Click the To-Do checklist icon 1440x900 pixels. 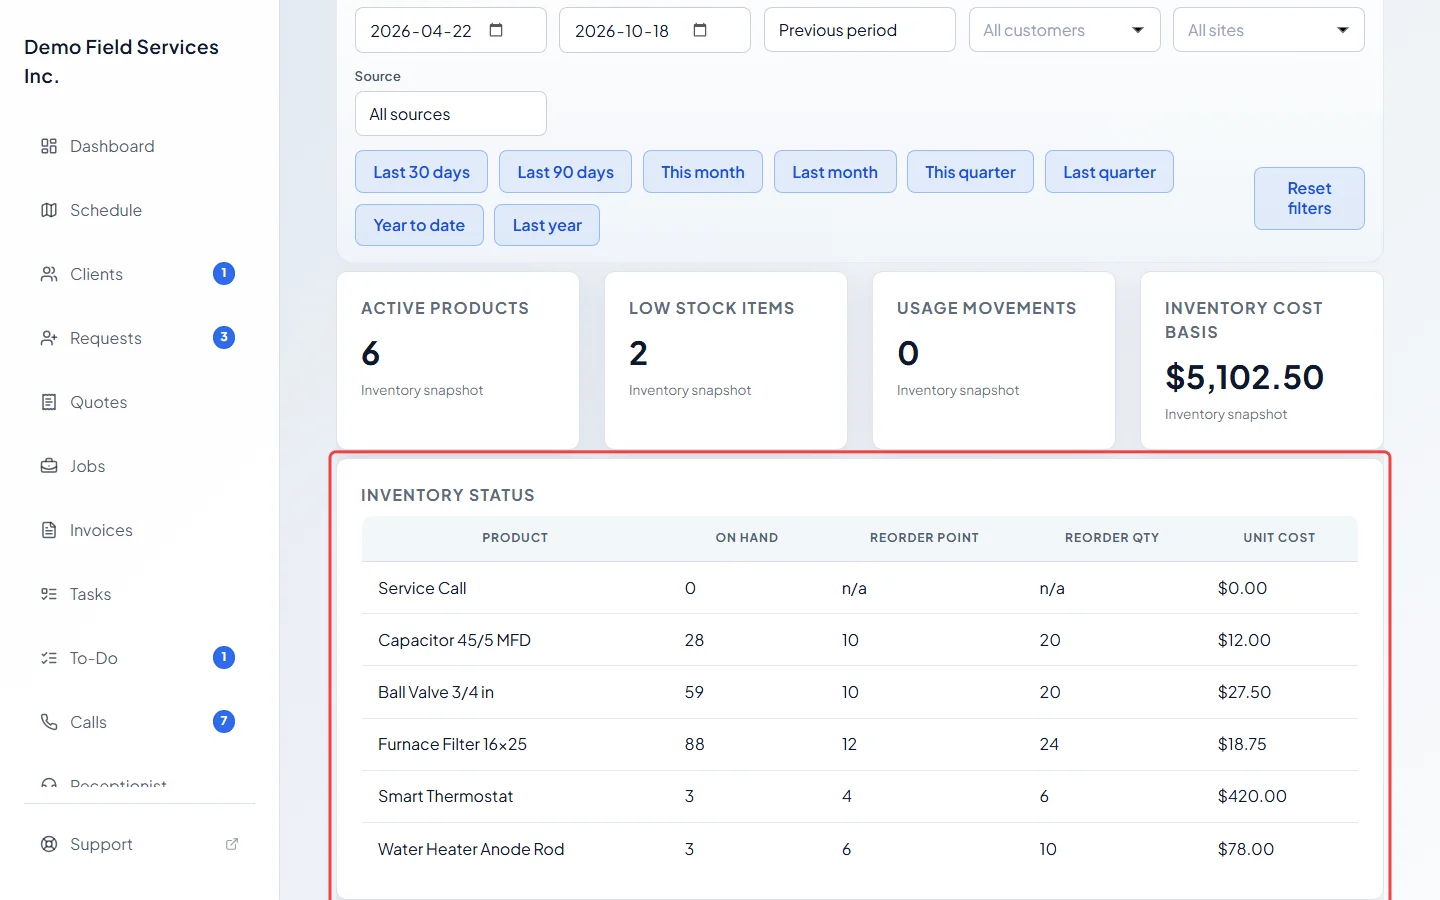pyautogui.click(x=49, y=658)
